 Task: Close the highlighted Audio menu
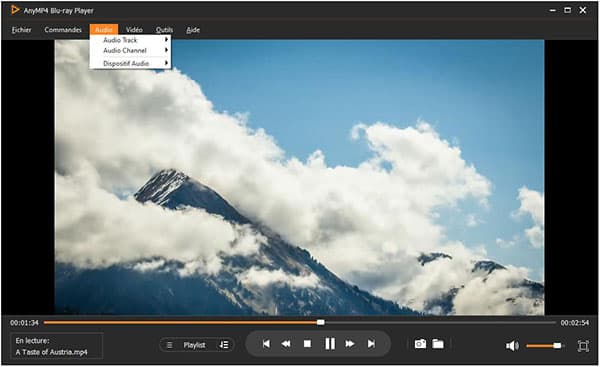[x=104, y=30]
